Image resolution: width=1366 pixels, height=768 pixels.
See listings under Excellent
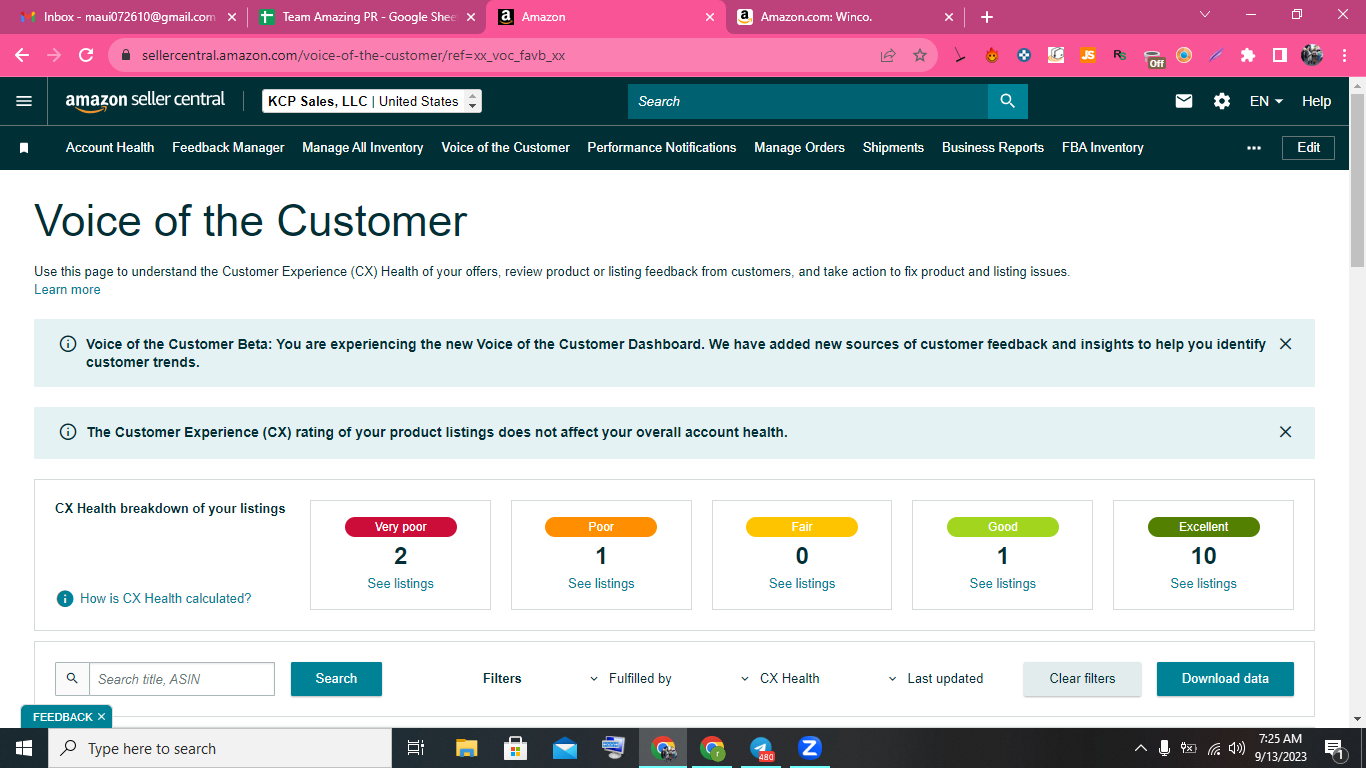1204,584
